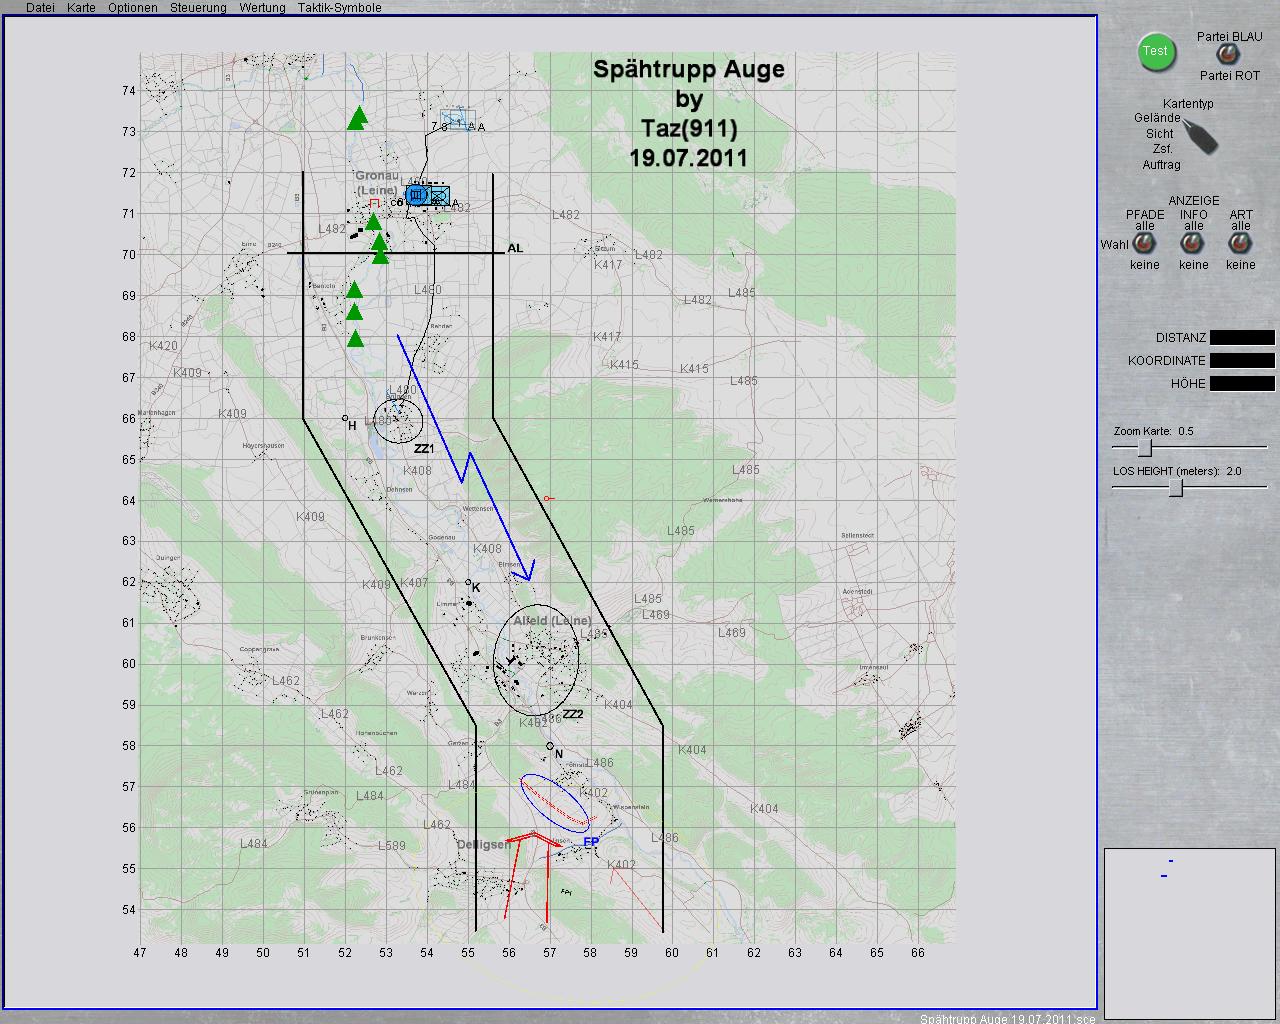This screenshot has width=1280, height=1024.
Task: Toggle the INFO display switch
Action: (1193, 243)
